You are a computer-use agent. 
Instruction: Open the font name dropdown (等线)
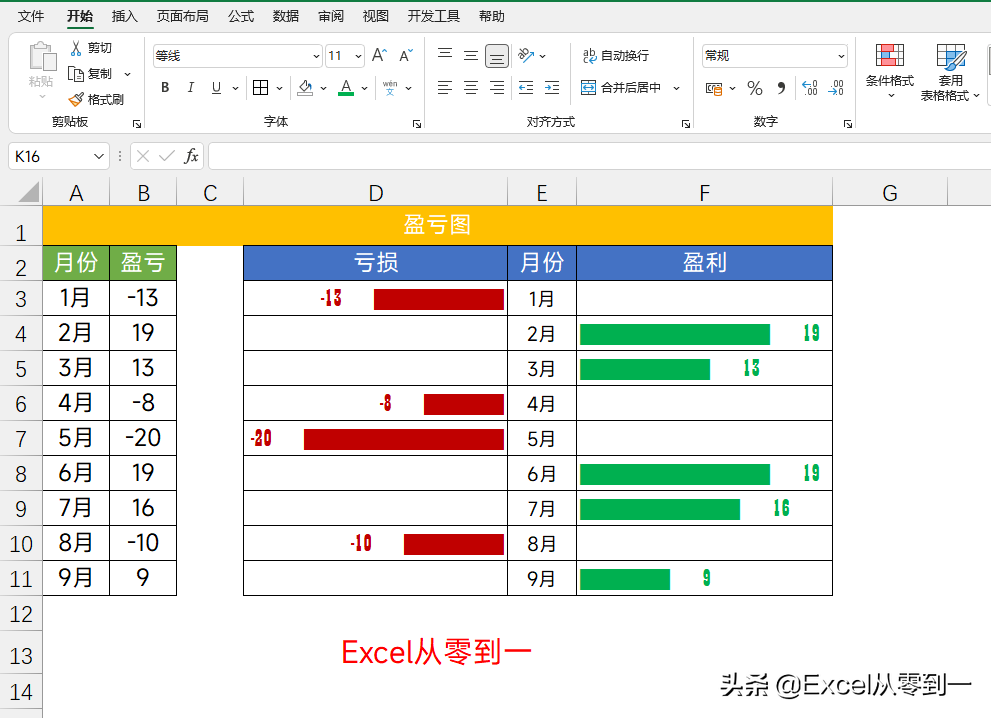coord(316,56)
